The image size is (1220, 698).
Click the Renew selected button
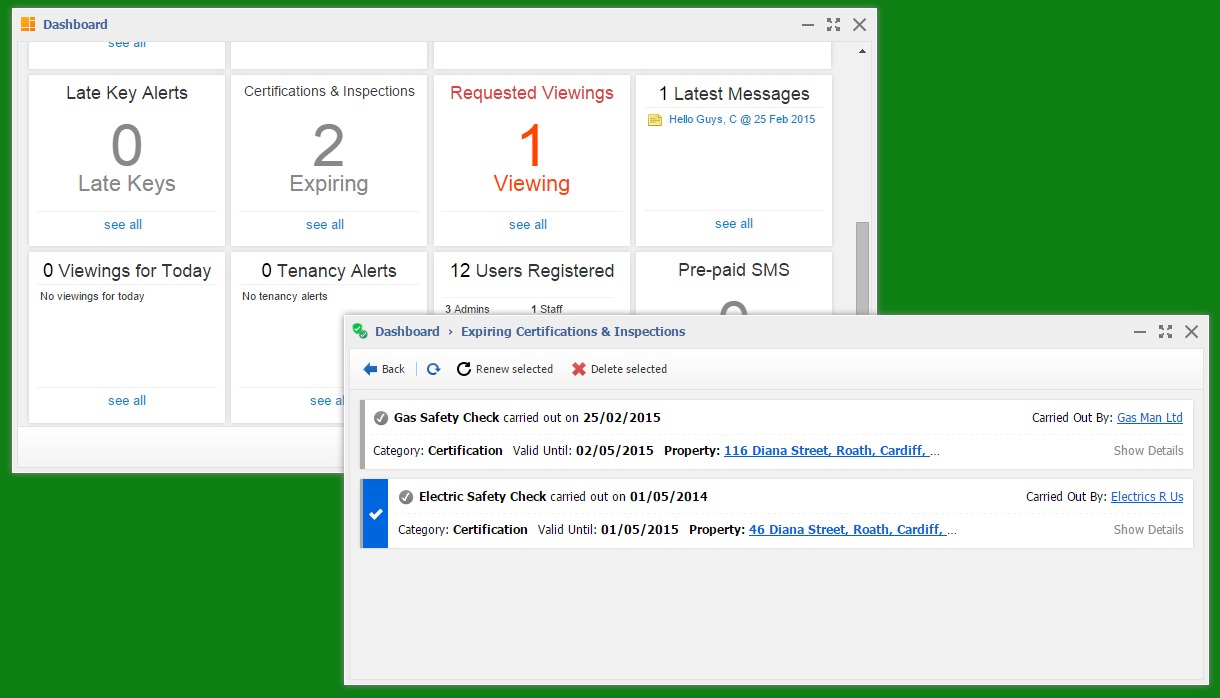click(505, 369)
